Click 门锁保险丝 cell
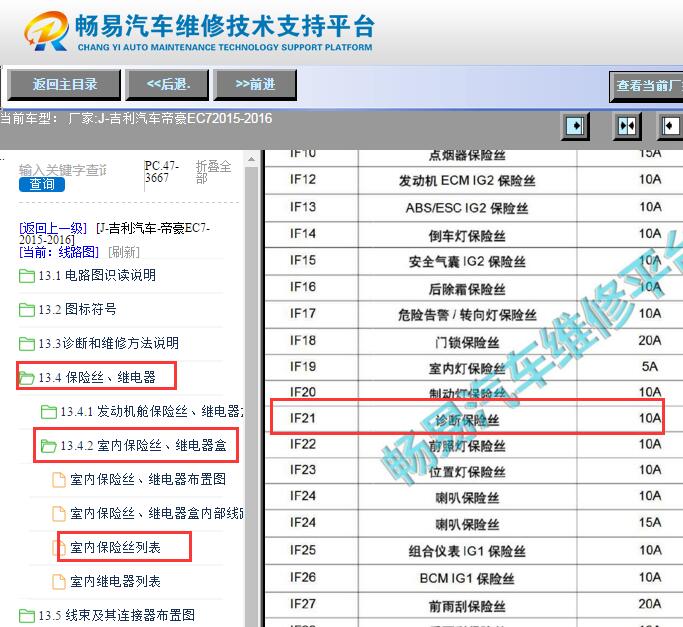683x627 pixels. 467,342
